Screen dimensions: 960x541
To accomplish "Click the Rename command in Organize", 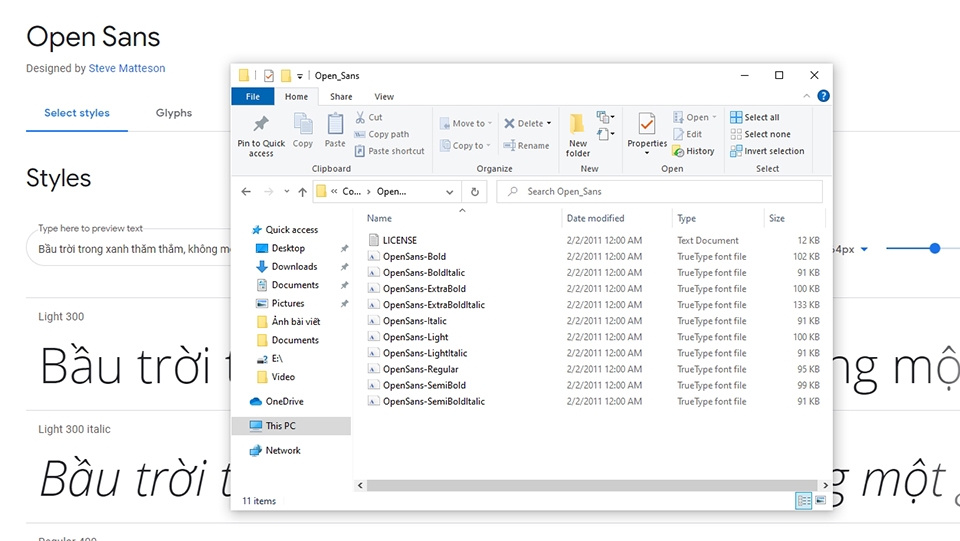I will click(x=526, y=146).
